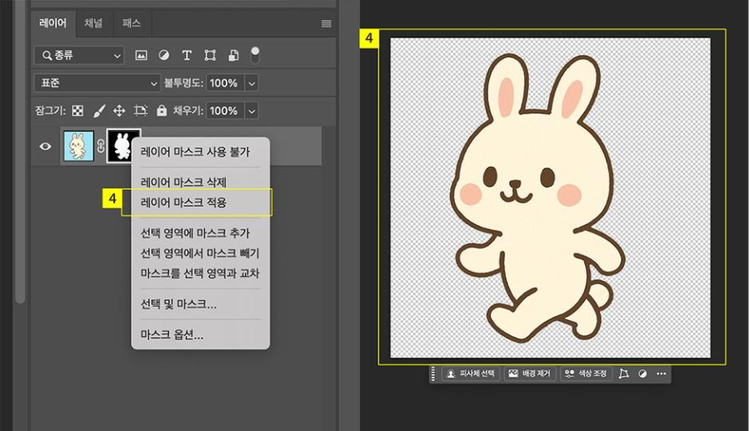Filter layers by smart object icon
Screen dimensions: 750x431
[233, 55]
